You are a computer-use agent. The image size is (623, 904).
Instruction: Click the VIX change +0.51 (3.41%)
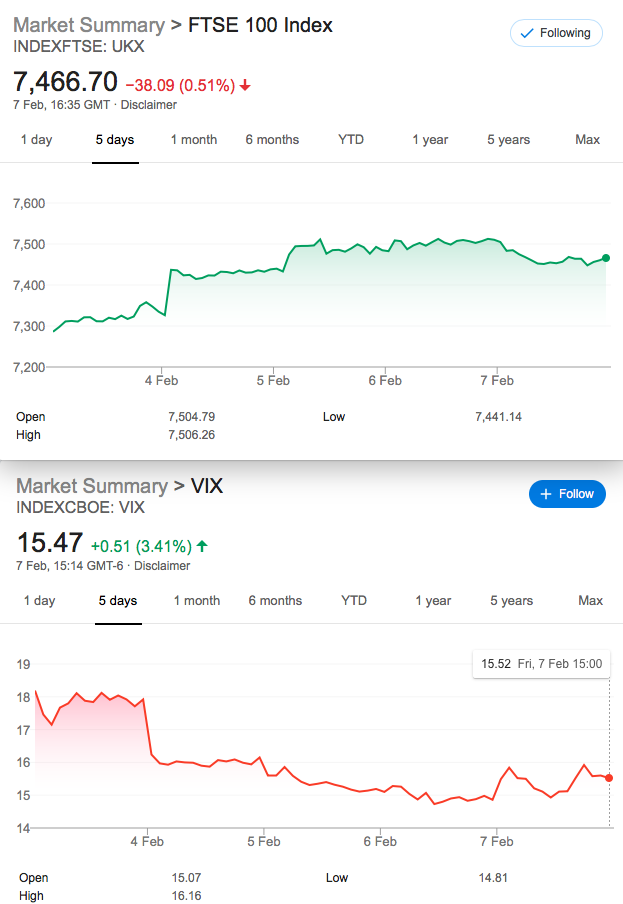pos(141,546)
